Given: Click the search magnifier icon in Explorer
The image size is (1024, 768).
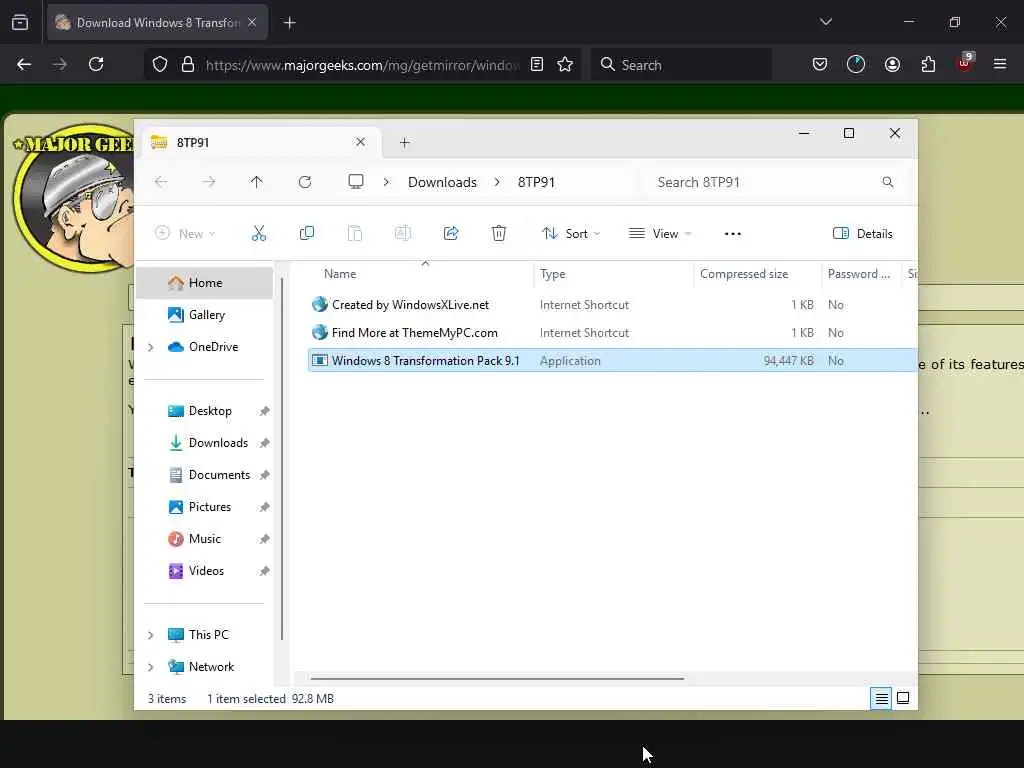Looking at the screenshot, I should pyautogui.click(x=888, y=182).
